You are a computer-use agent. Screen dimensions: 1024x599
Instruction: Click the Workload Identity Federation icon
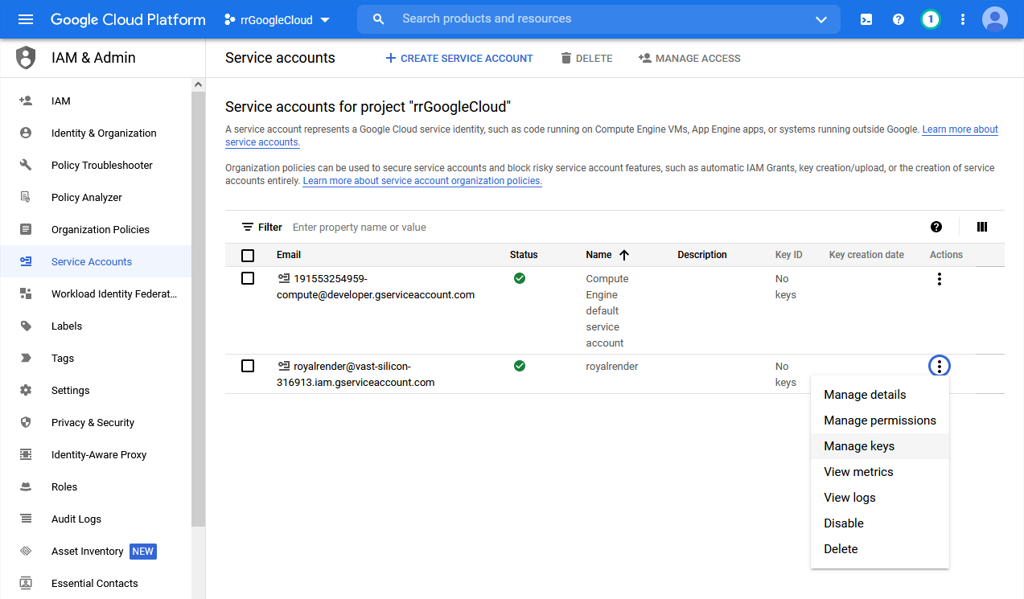point(25,293)
